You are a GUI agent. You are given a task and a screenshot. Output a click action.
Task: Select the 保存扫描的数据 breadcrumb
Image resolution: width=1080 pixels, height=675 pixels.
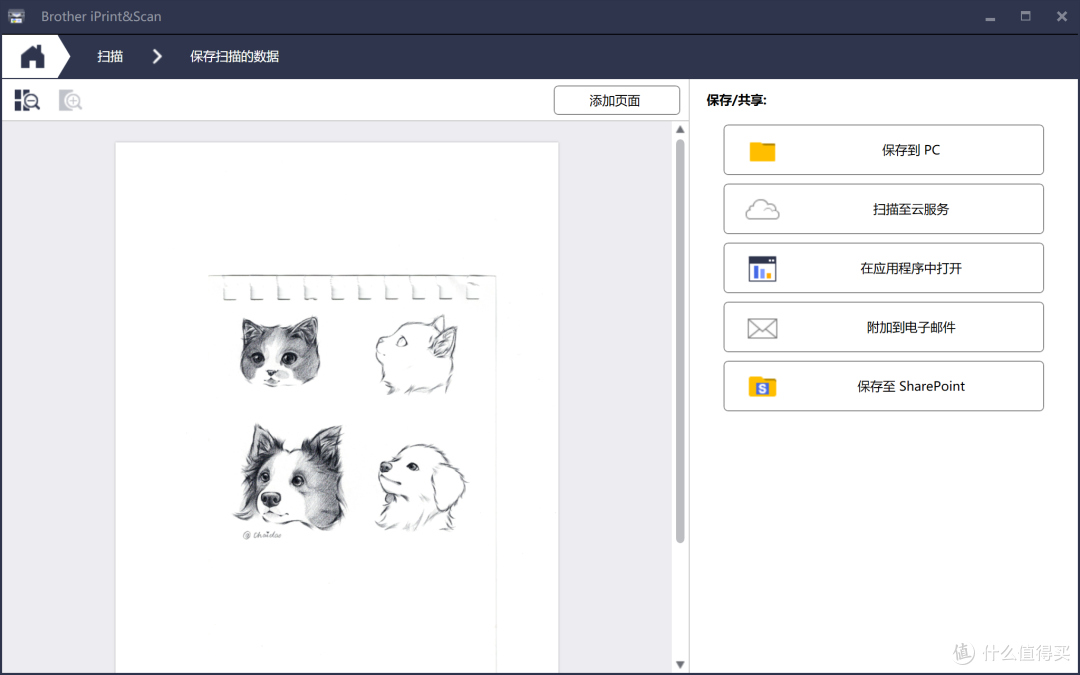(x=234, y=56)
